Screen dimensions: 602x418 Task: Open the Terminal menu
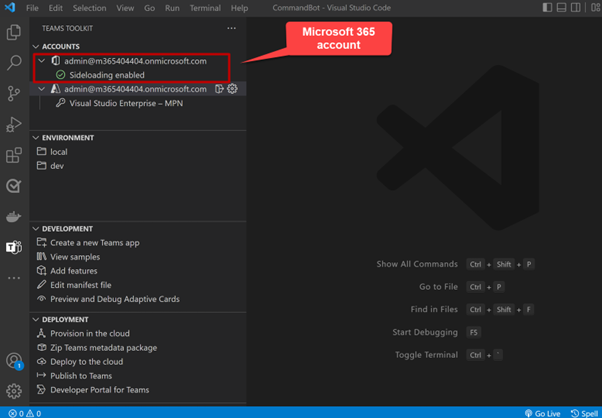pos(205,8)
